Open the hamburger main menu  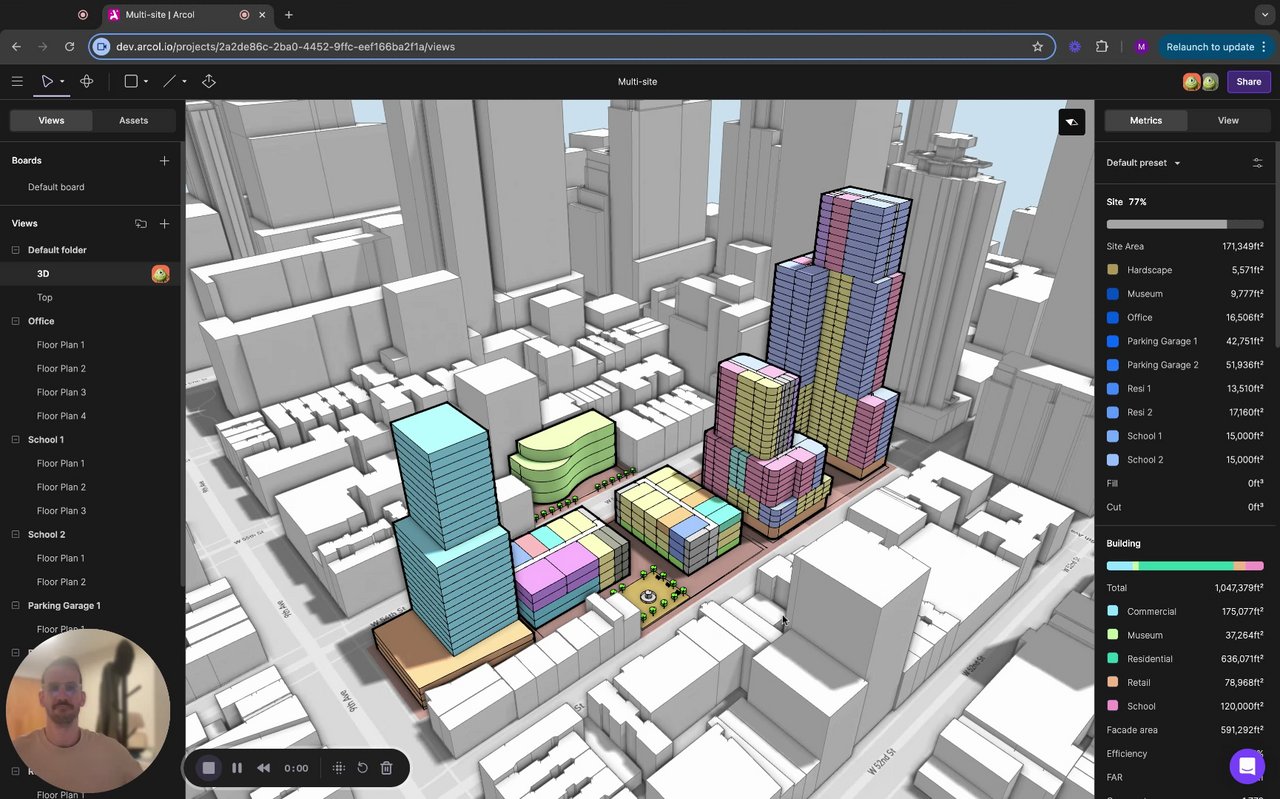click(x=17, y=82)
